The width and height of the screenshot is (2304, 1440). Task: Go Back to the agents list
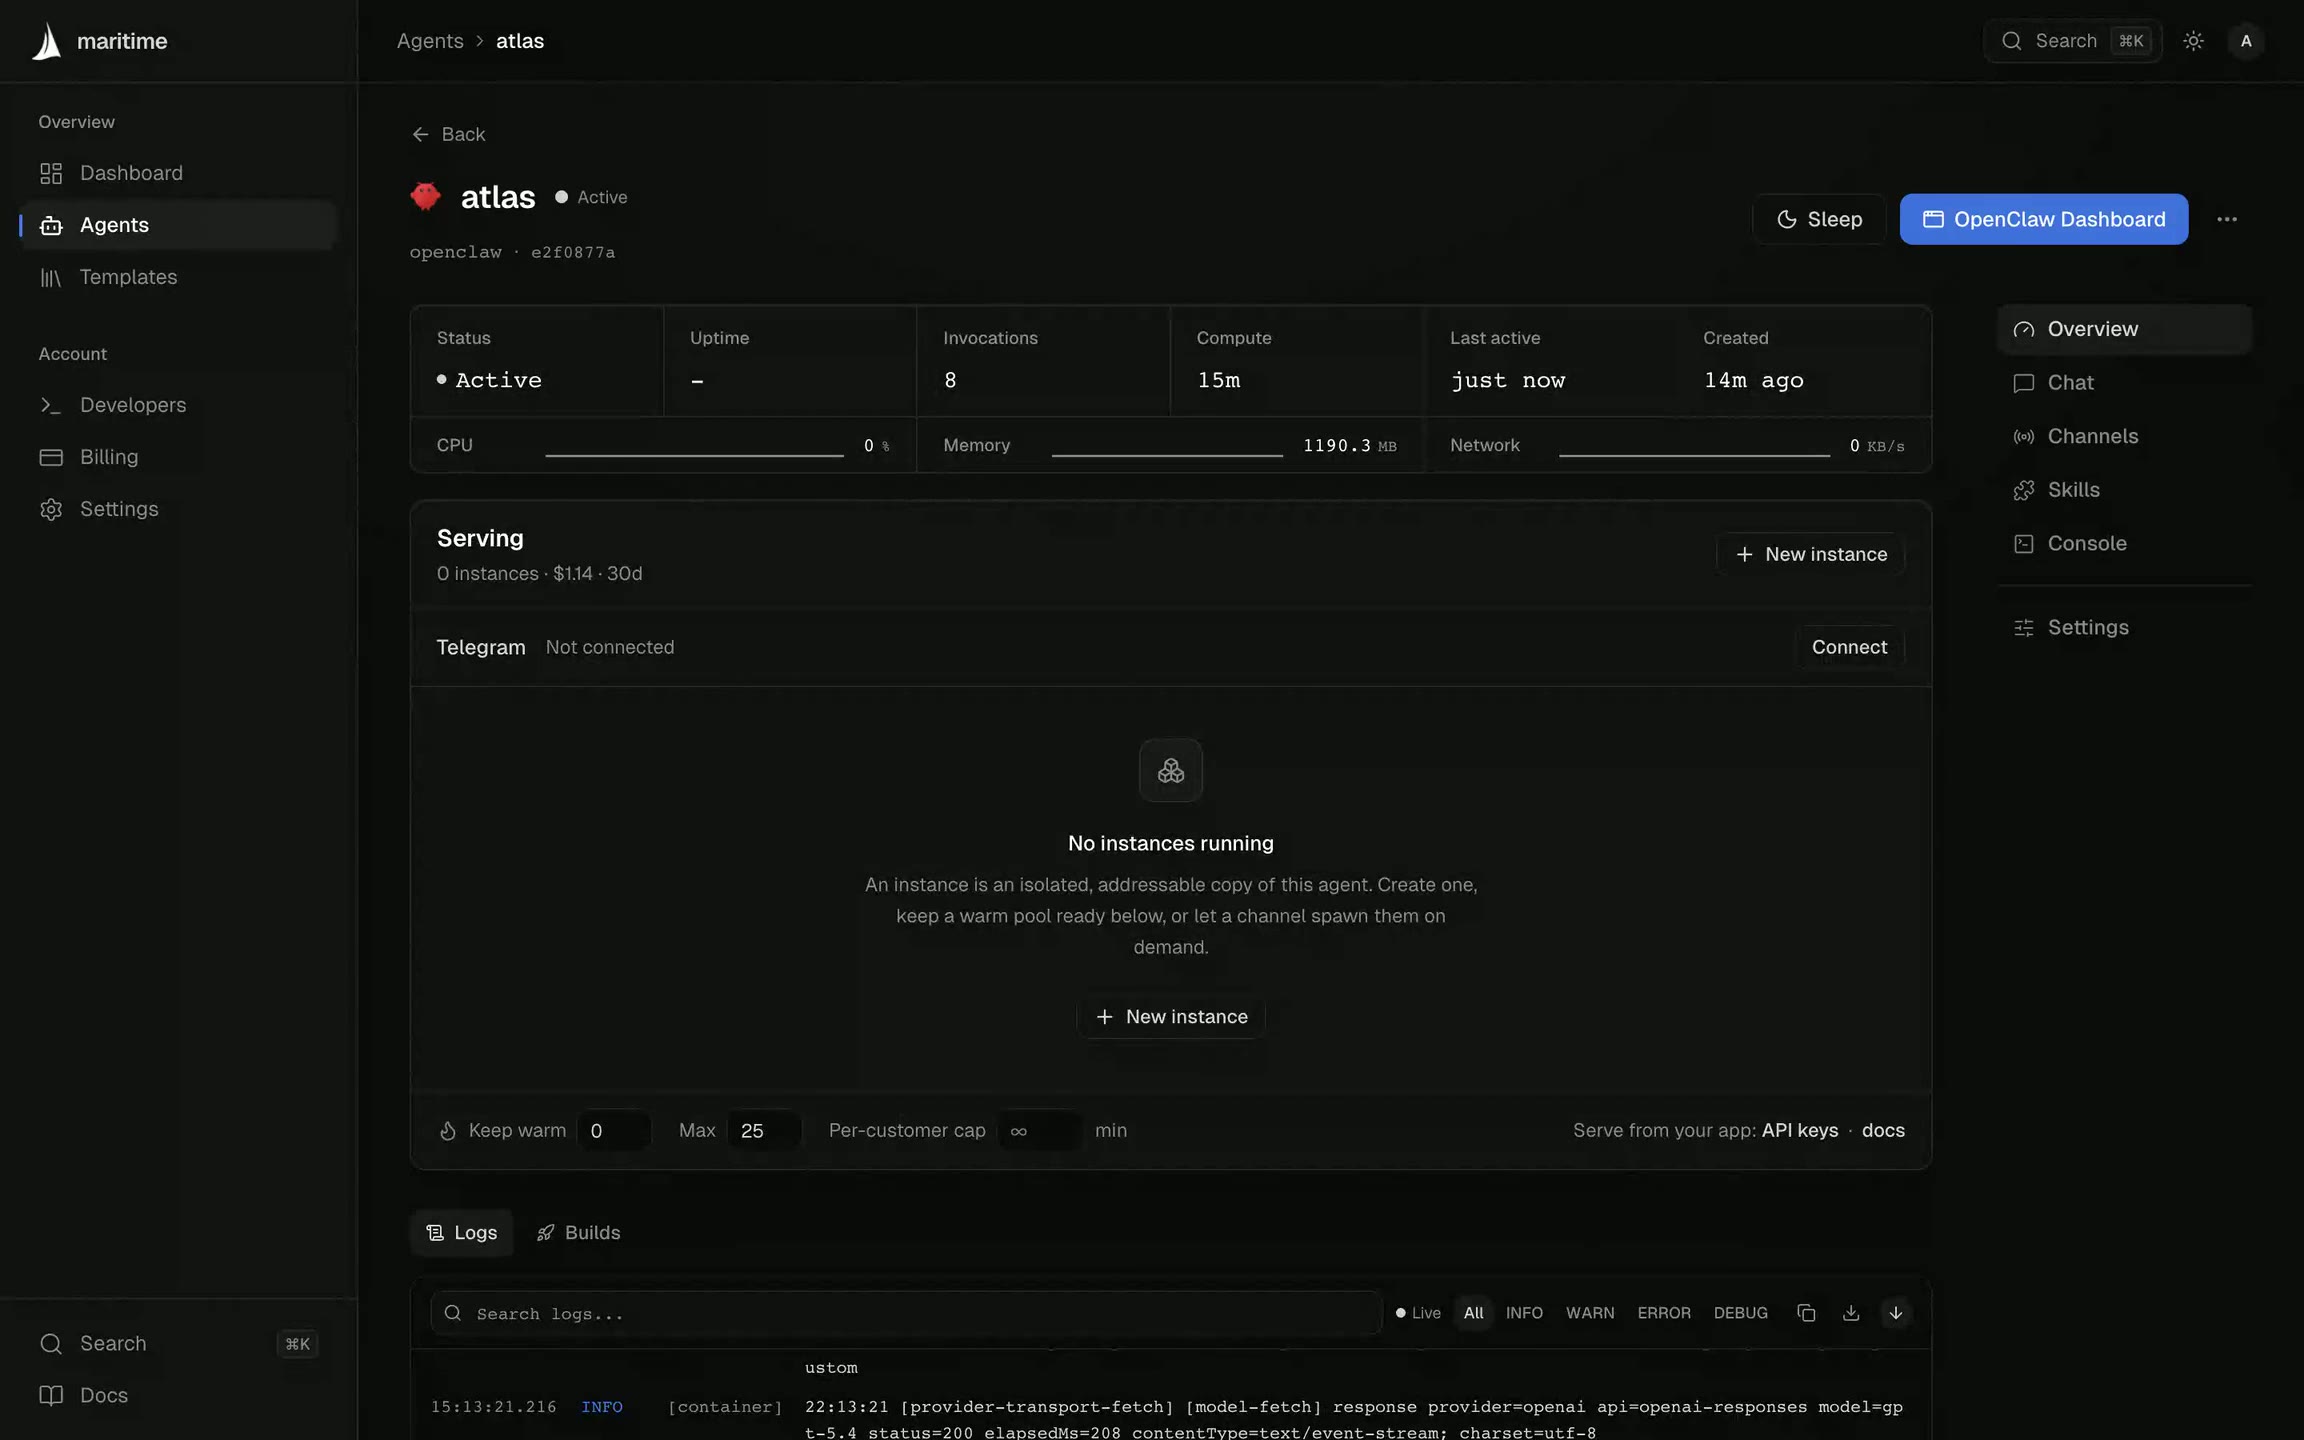pos(449,134)
